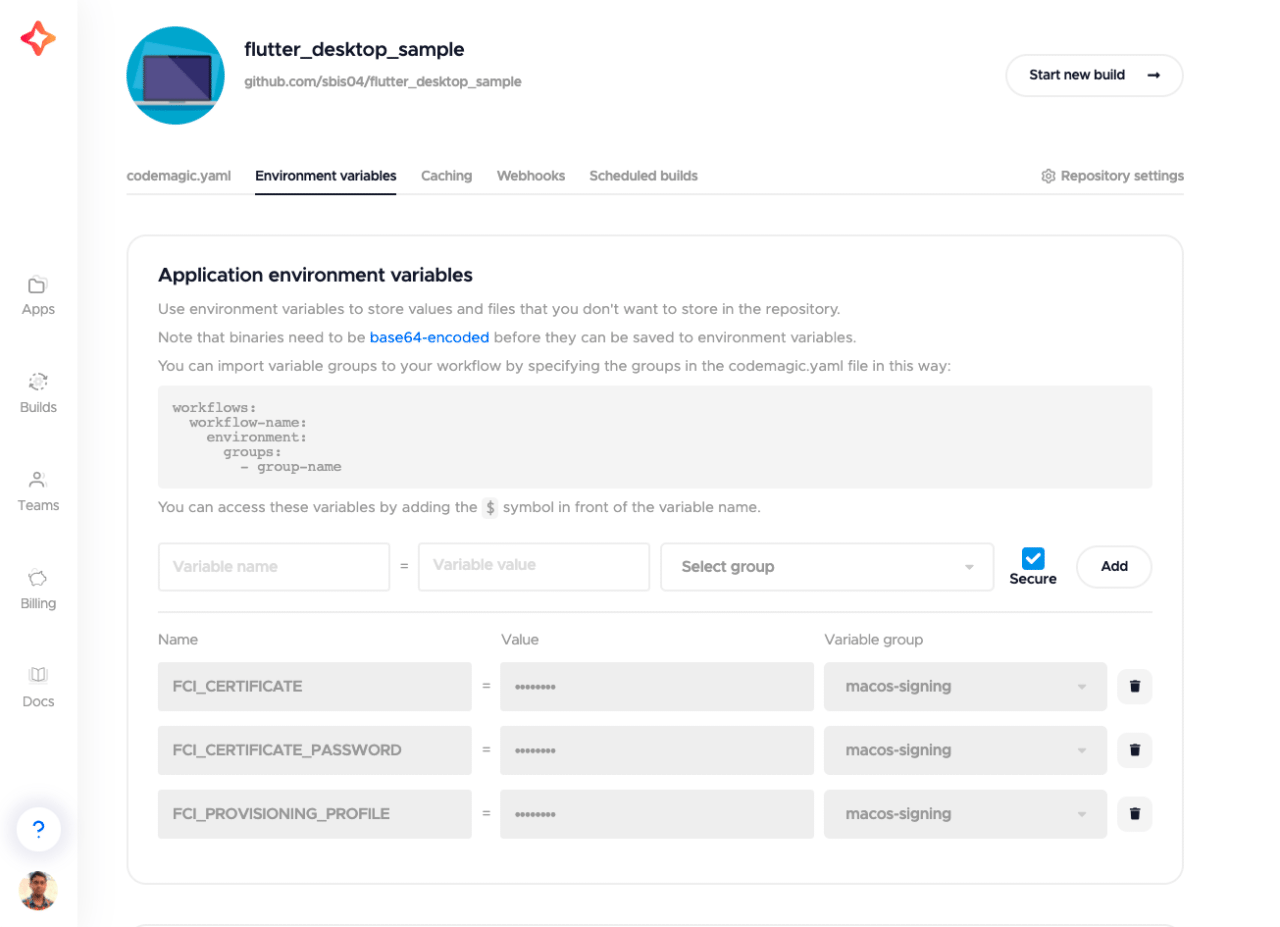Click the question mark help button

click(x=38, y=829)
